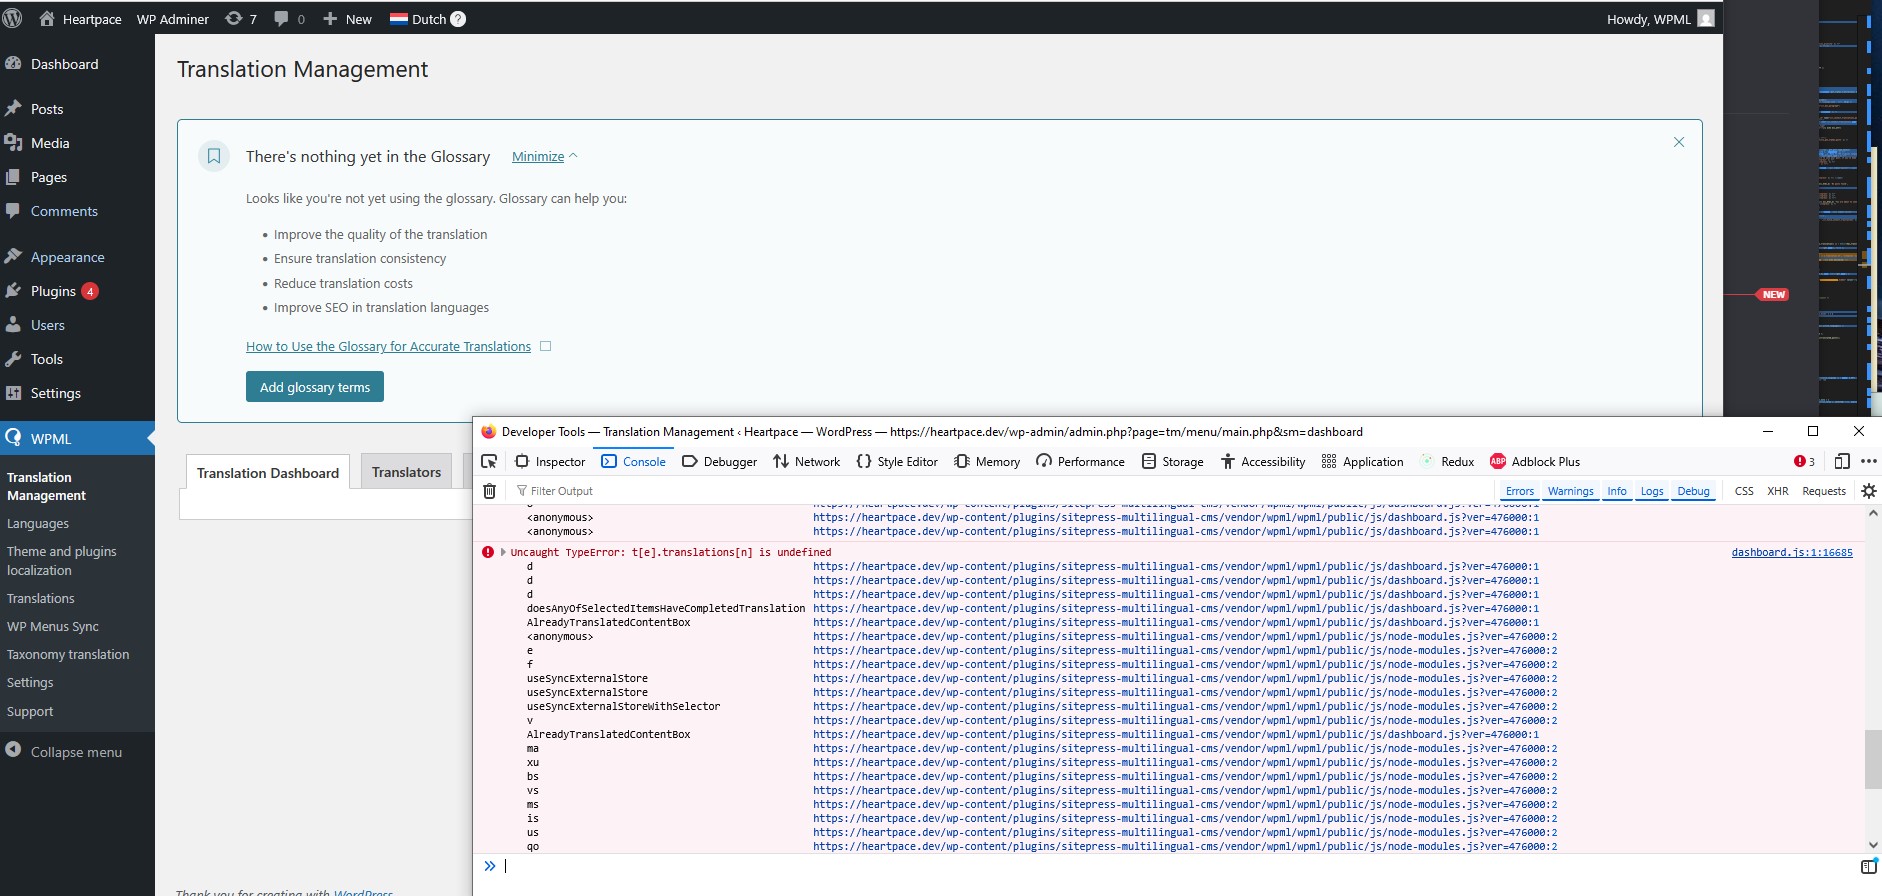Switch to the Inspector panel

(550, 461)
